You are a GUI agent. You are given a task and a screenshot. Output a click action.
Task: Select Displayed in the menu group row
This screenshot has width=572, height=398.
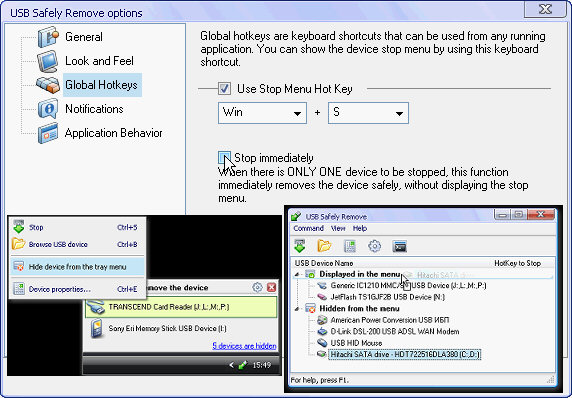[x=359, y=274]
